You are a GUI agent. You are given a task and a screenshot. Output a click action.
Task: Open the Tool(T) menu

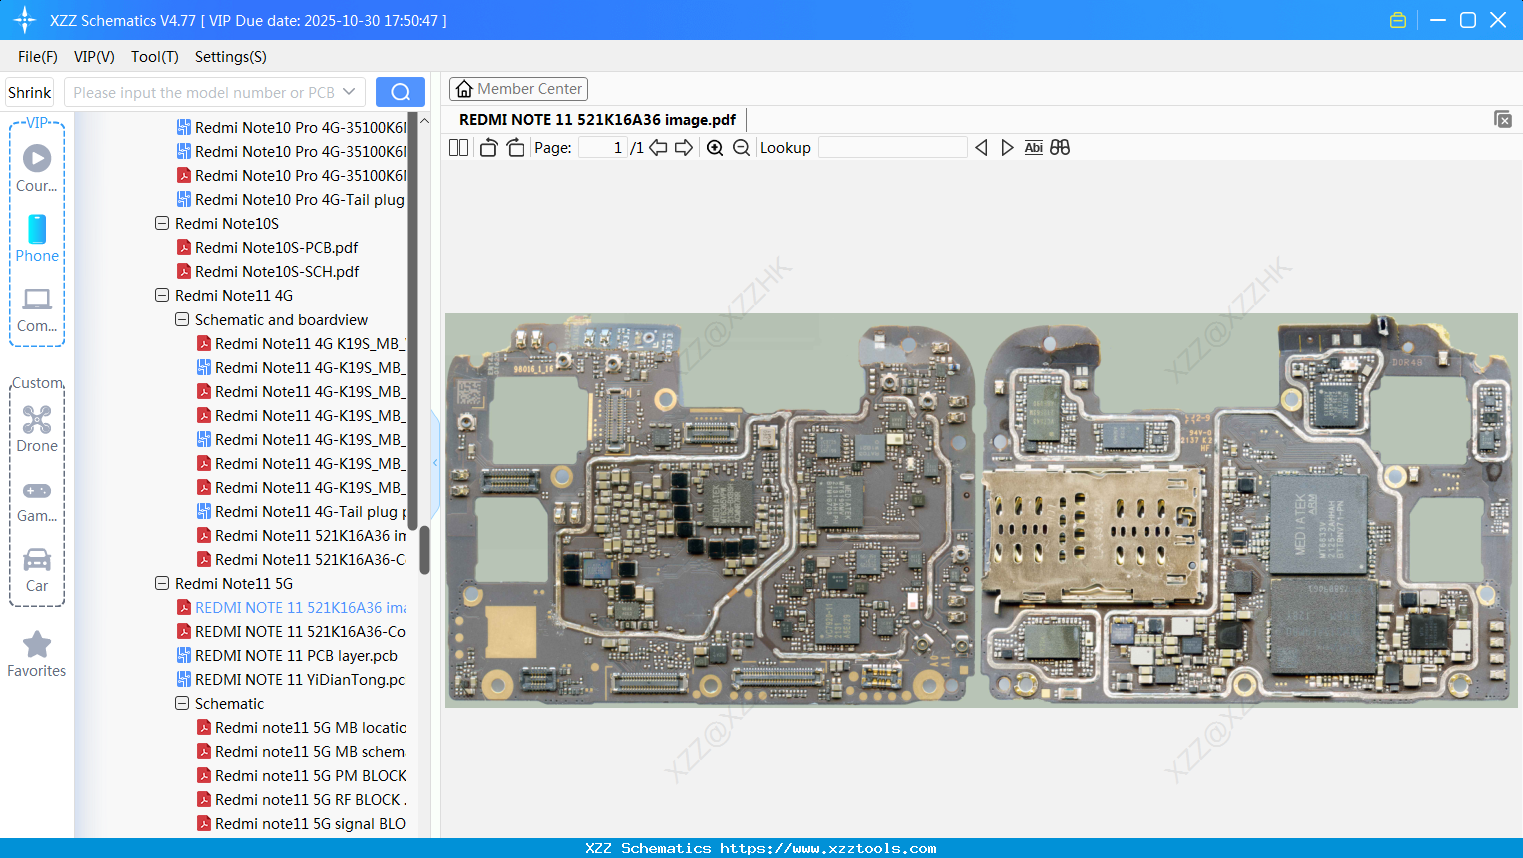[x=154, y=57]
